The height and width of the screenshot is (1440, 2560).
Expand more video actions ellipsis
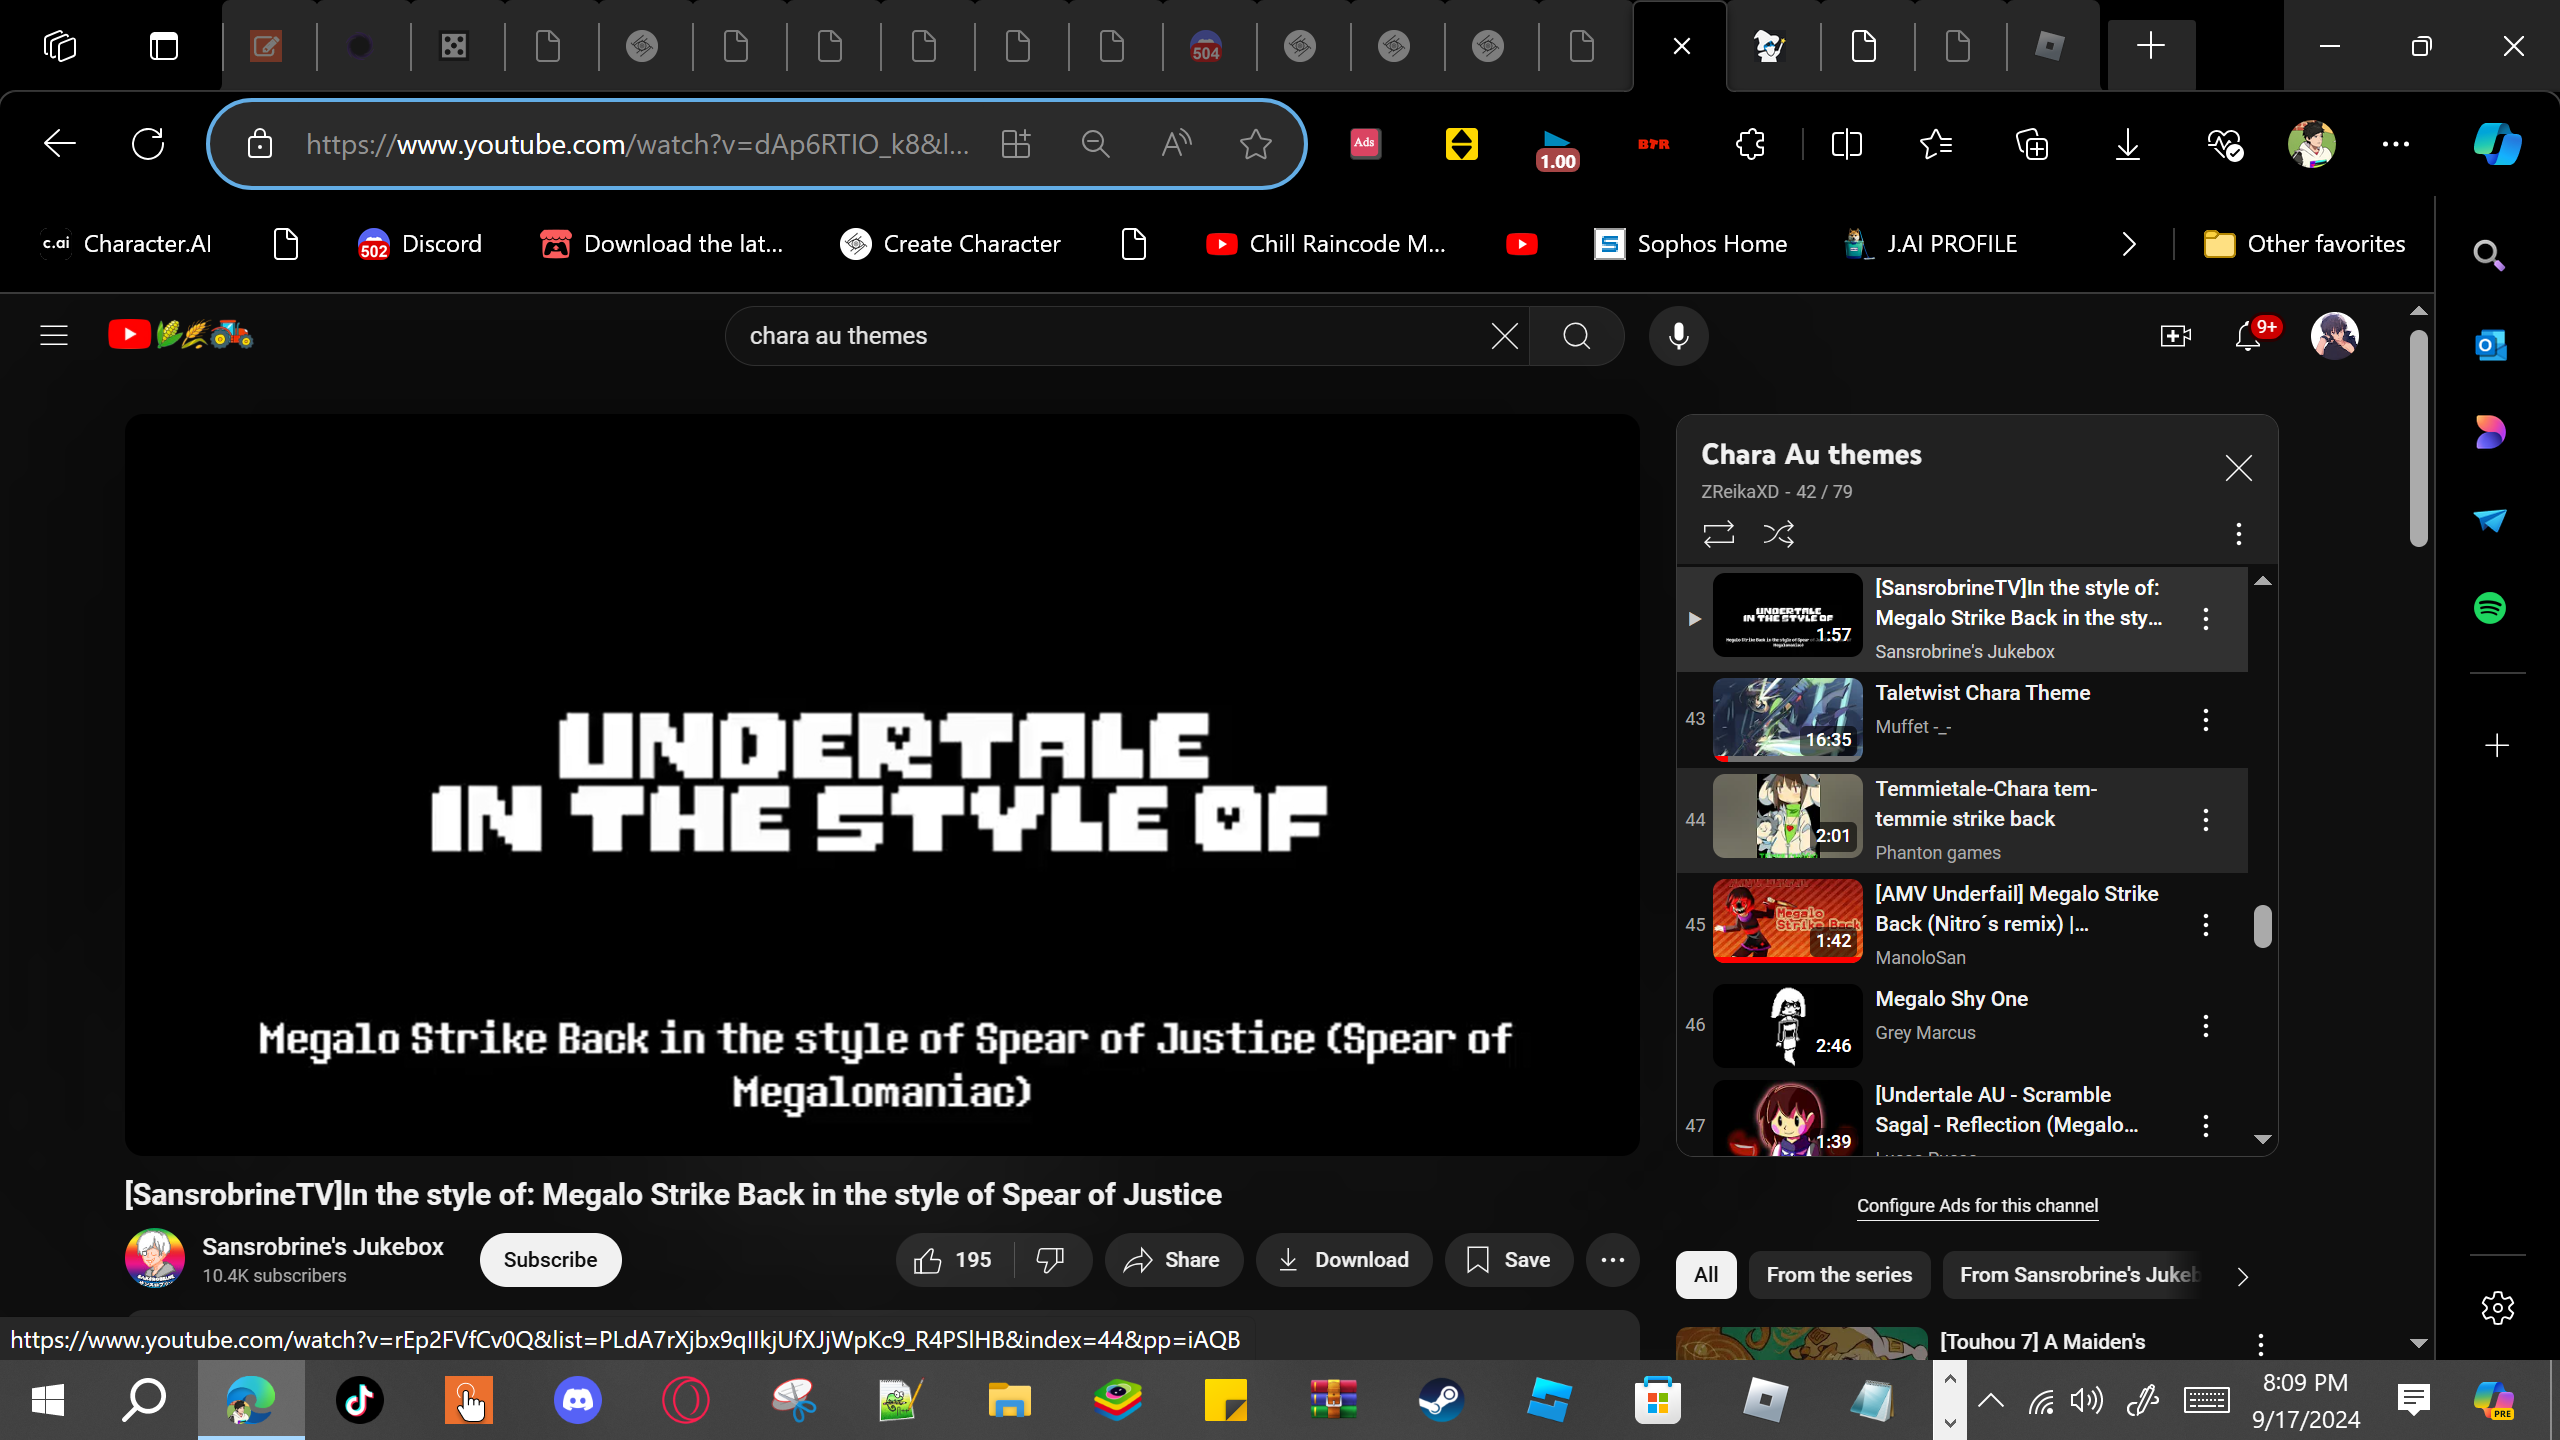pyautogui.click(x=1612, y=1260)
